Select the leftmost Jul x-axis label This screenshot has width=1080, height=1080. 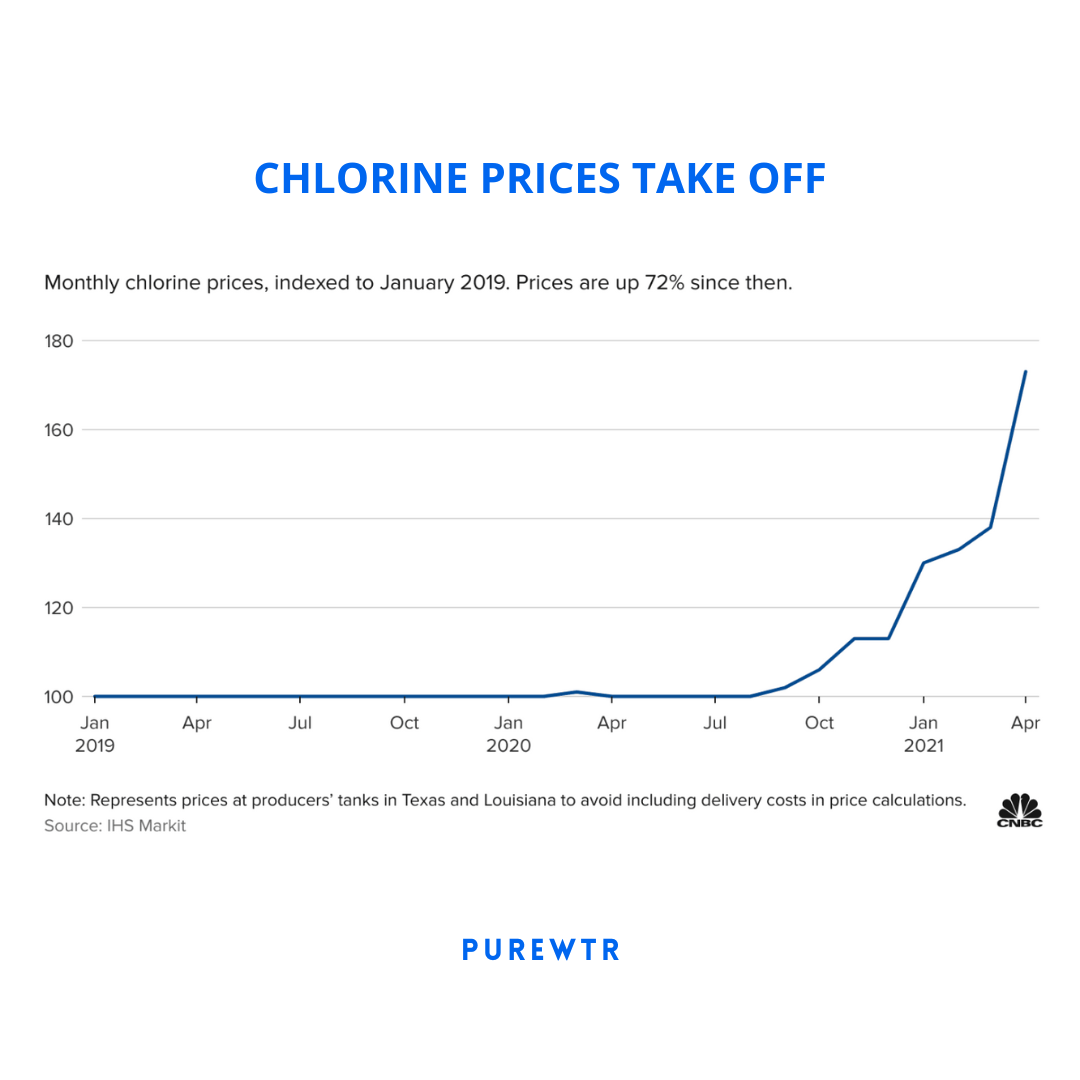tap(301, 723)
